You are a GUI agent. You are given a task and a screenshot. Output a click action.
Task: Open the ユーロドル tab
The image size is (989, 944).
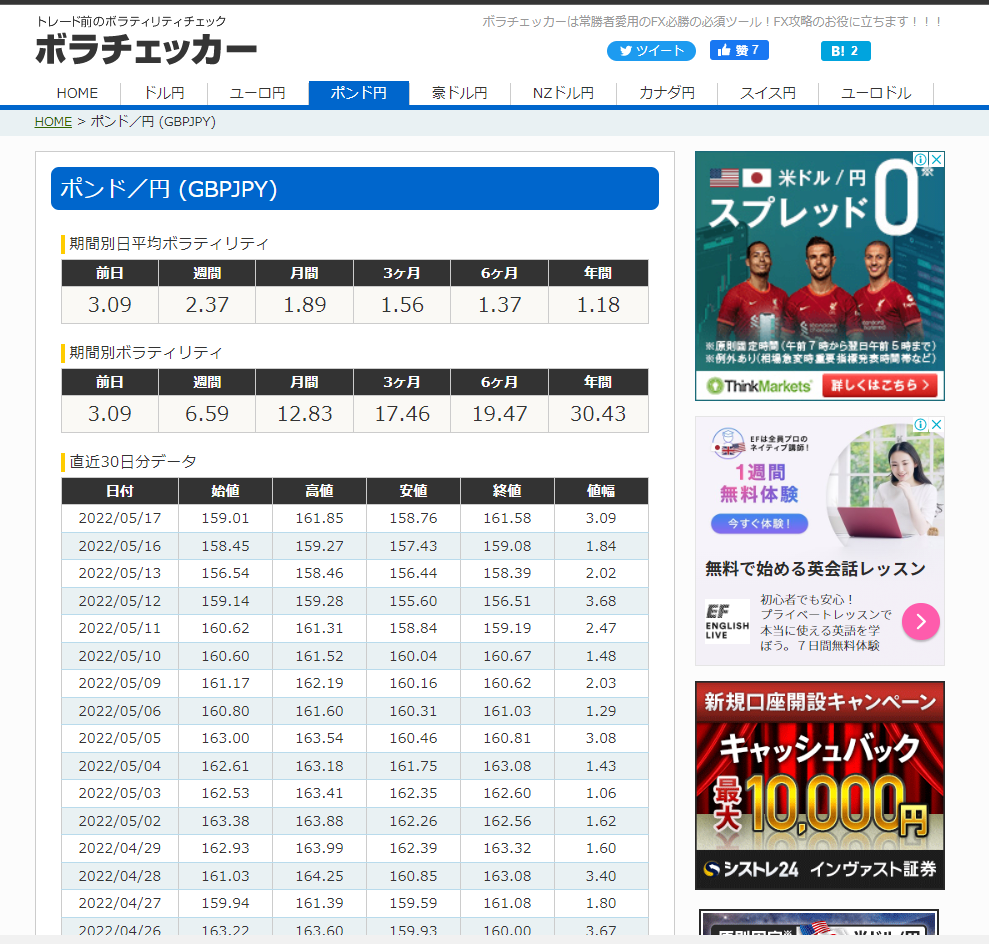(x=876, y=93)
